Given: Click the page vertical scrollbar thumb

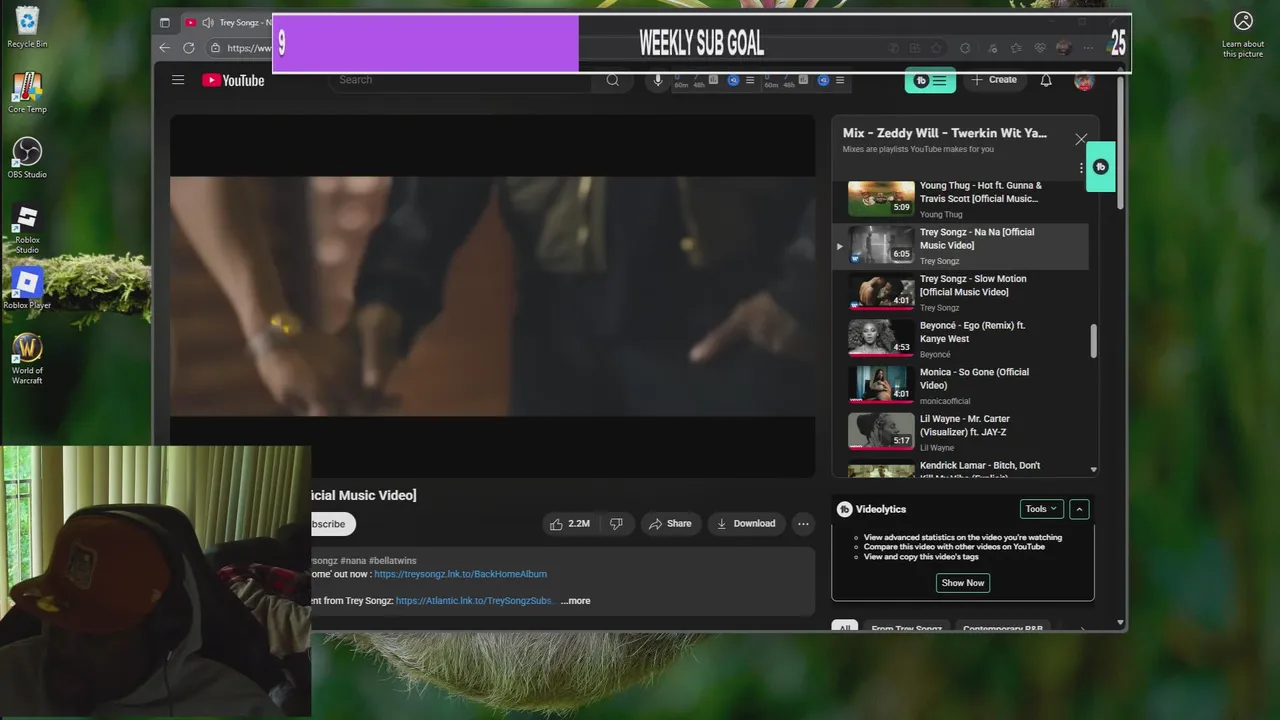Looking at the screenshot, I should [x=1121, y=142].
